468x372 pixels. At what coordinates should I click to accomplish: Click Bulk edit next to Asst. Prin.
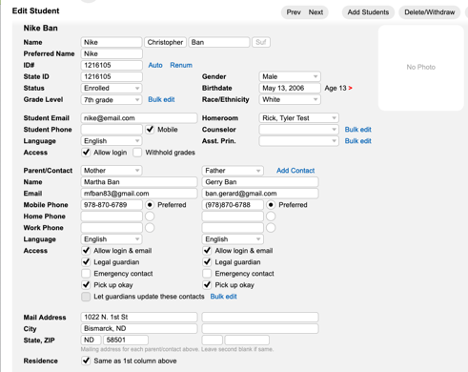(358, 141)
